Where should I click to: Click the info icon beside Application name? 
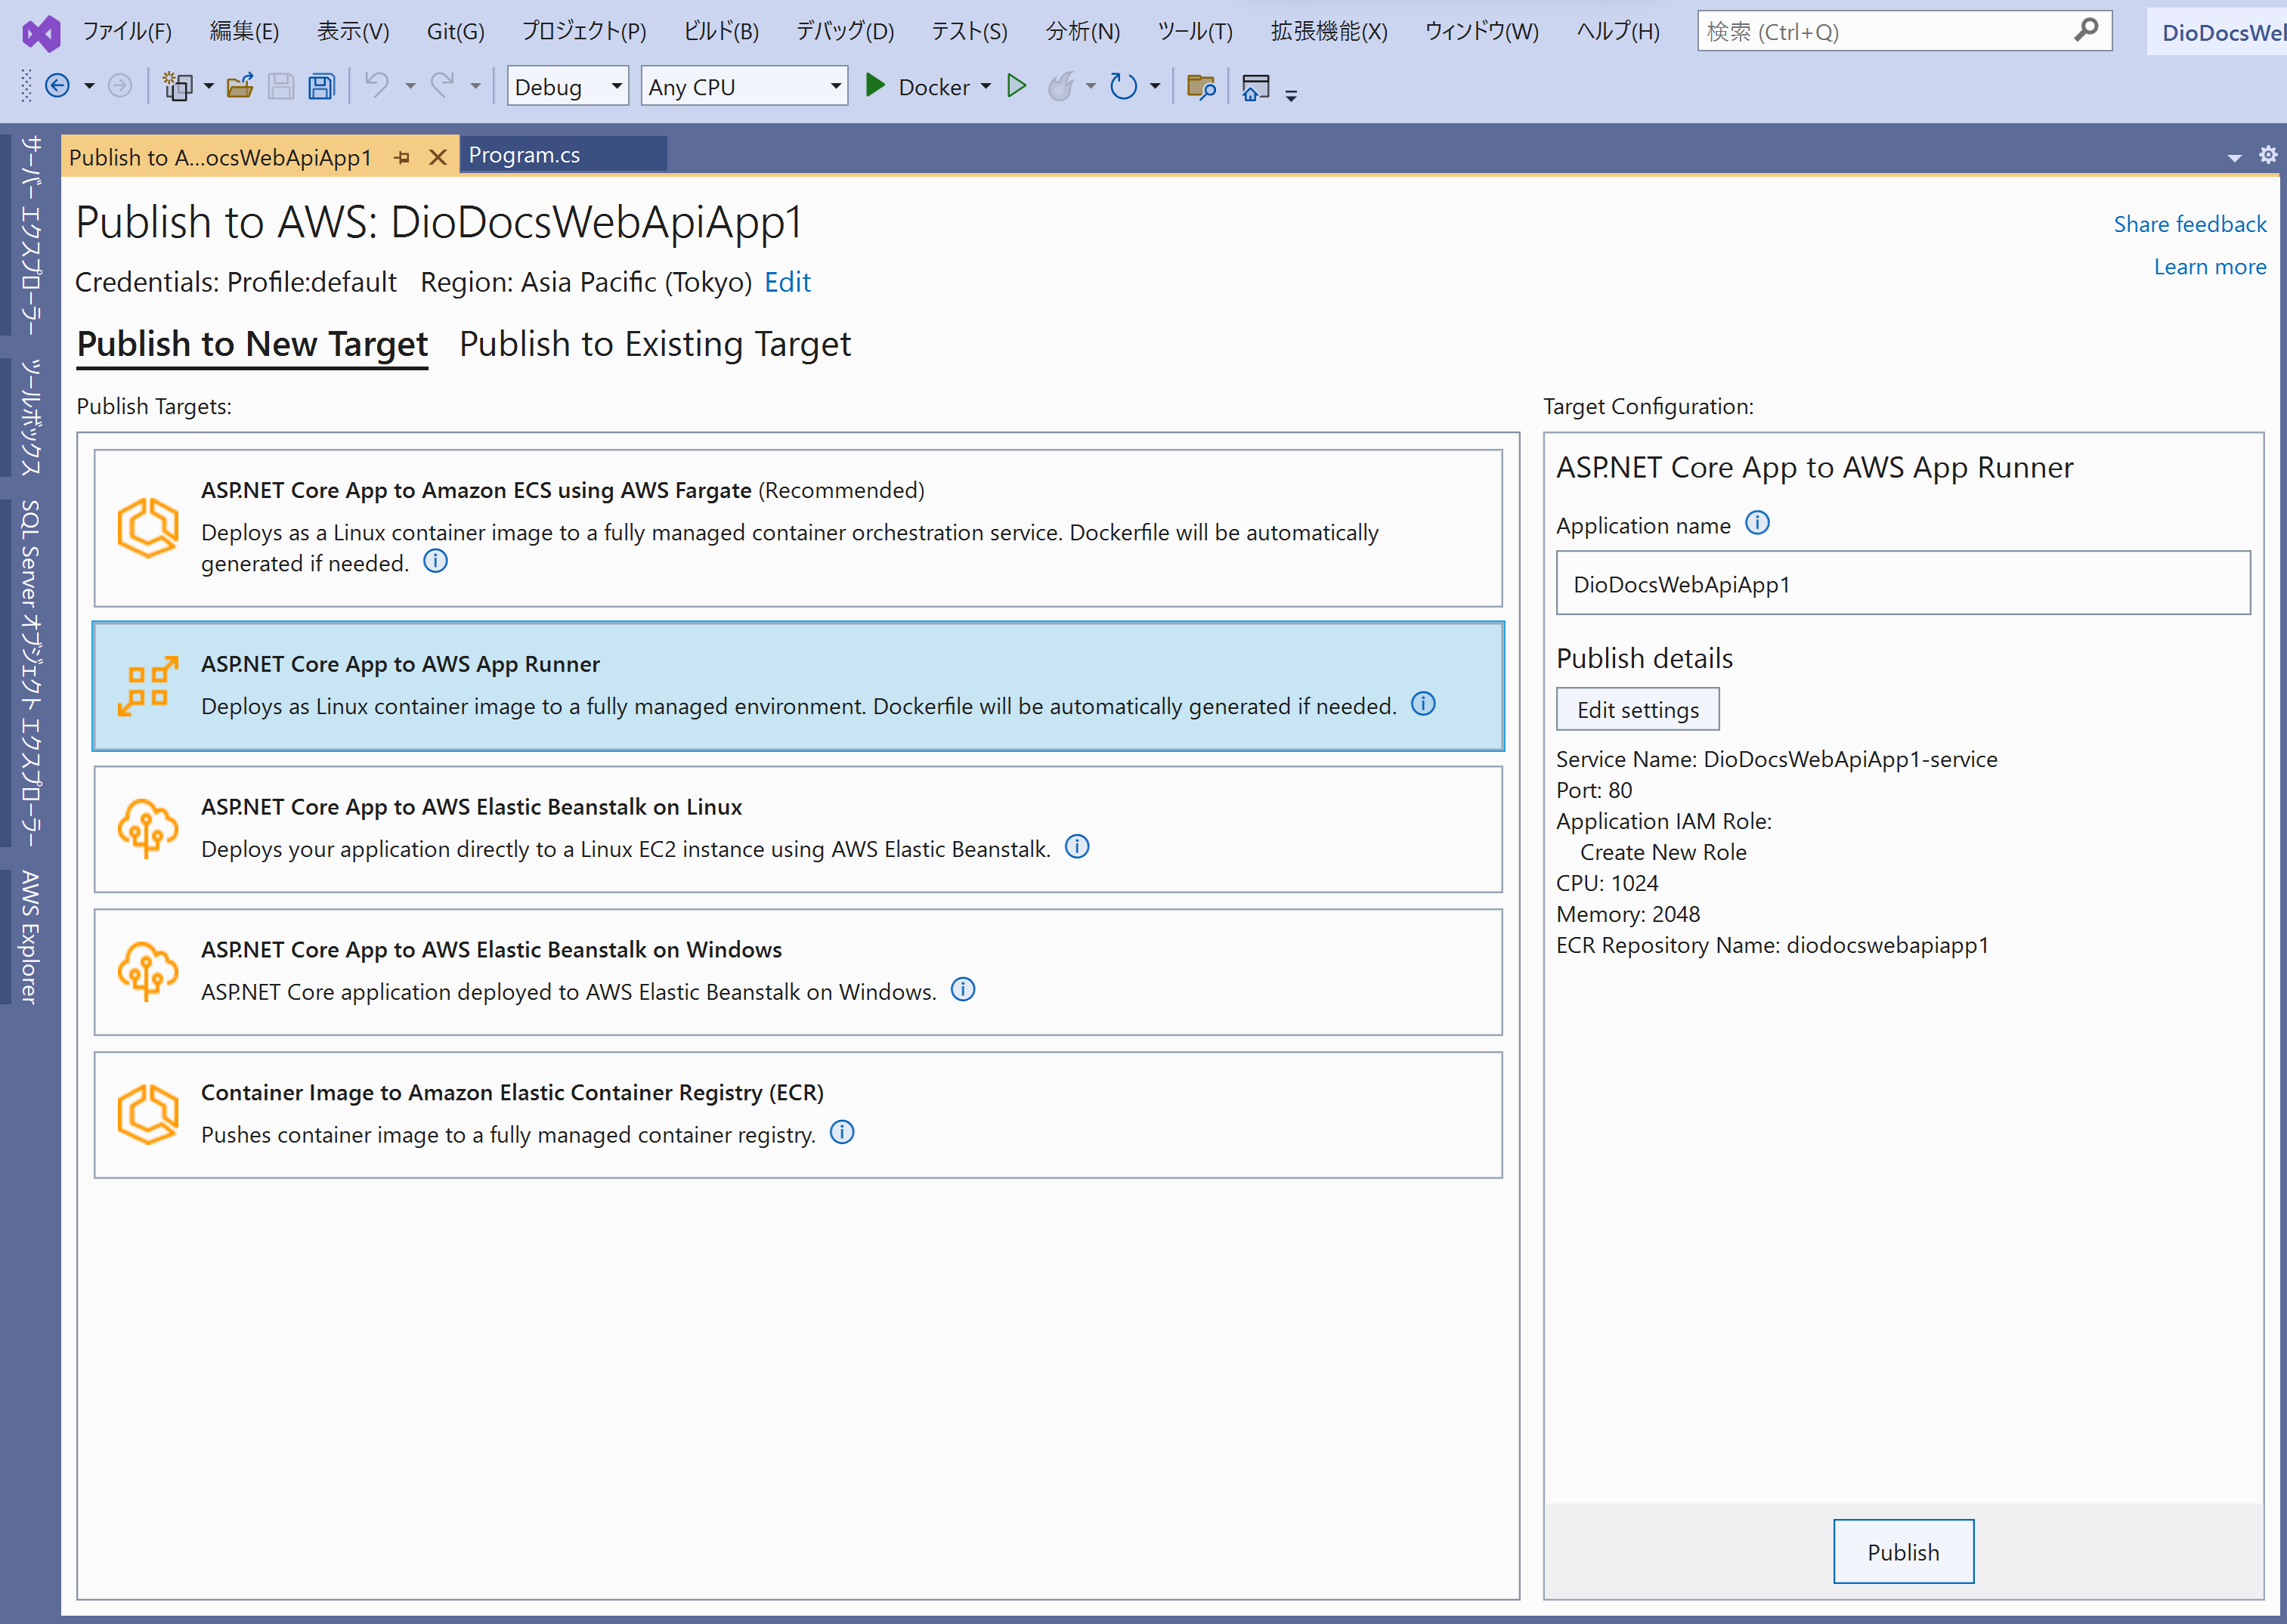pyautogui.click(x=1757, y=523)
